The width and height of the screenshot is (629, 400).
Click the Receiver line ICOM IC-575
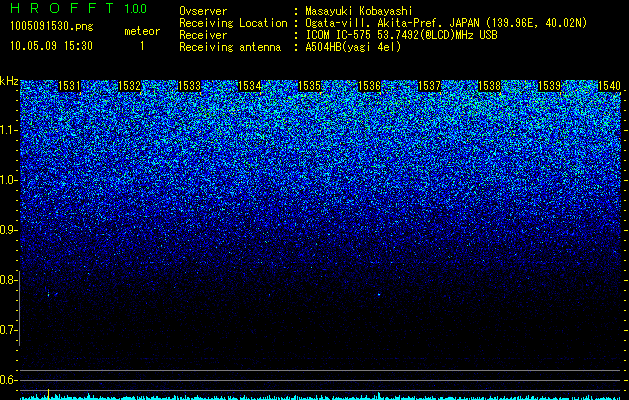coord(401,35)
